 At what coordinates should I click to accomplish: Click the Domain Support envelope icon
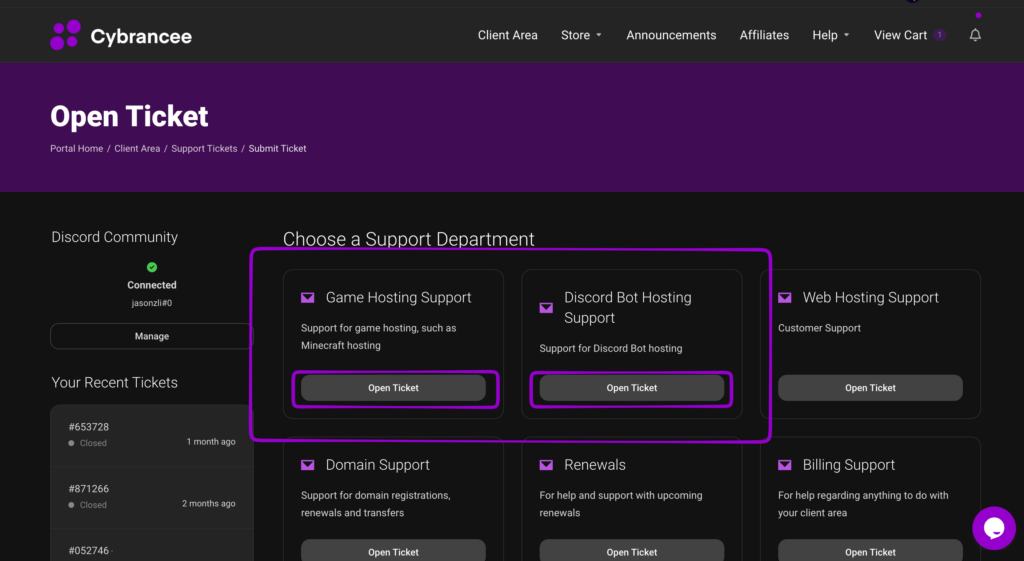[x=308, y=465]
